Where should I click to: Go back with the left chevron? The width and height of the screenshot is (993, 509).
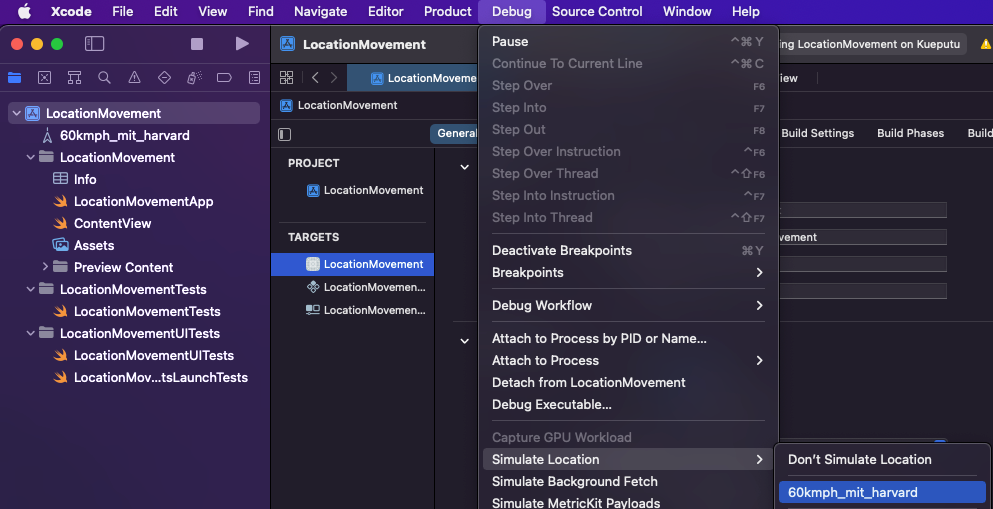[315, 78]
